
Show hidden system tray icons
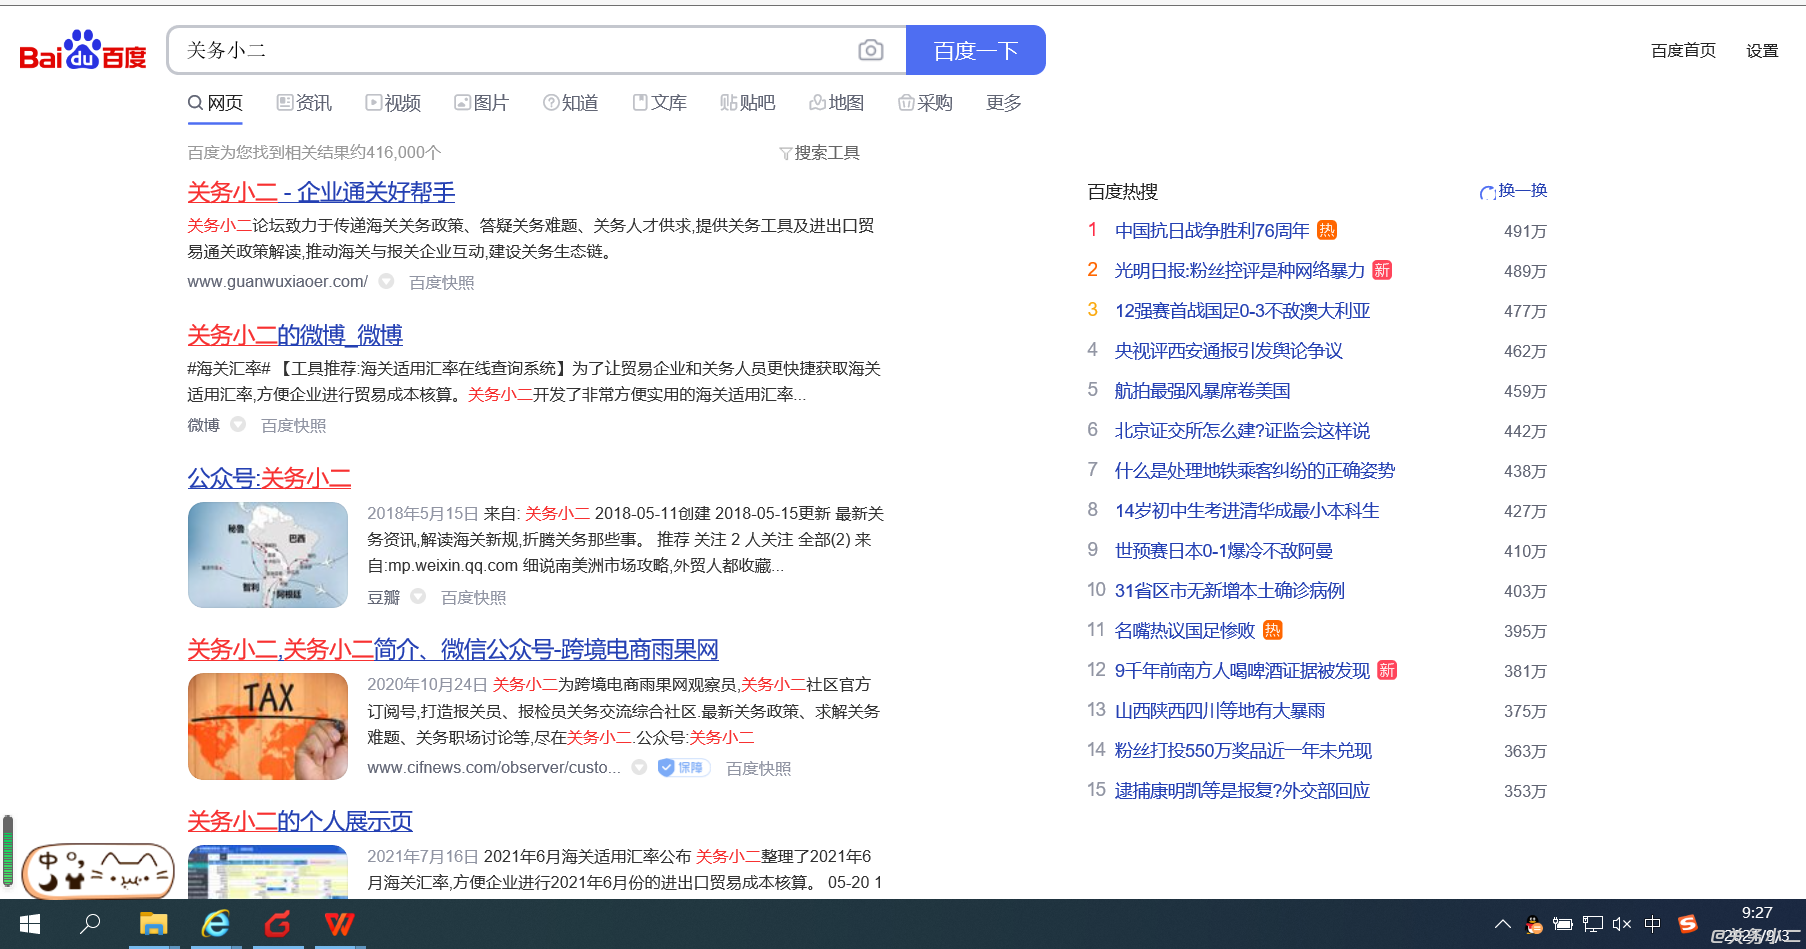click(x=1502, y=924)
